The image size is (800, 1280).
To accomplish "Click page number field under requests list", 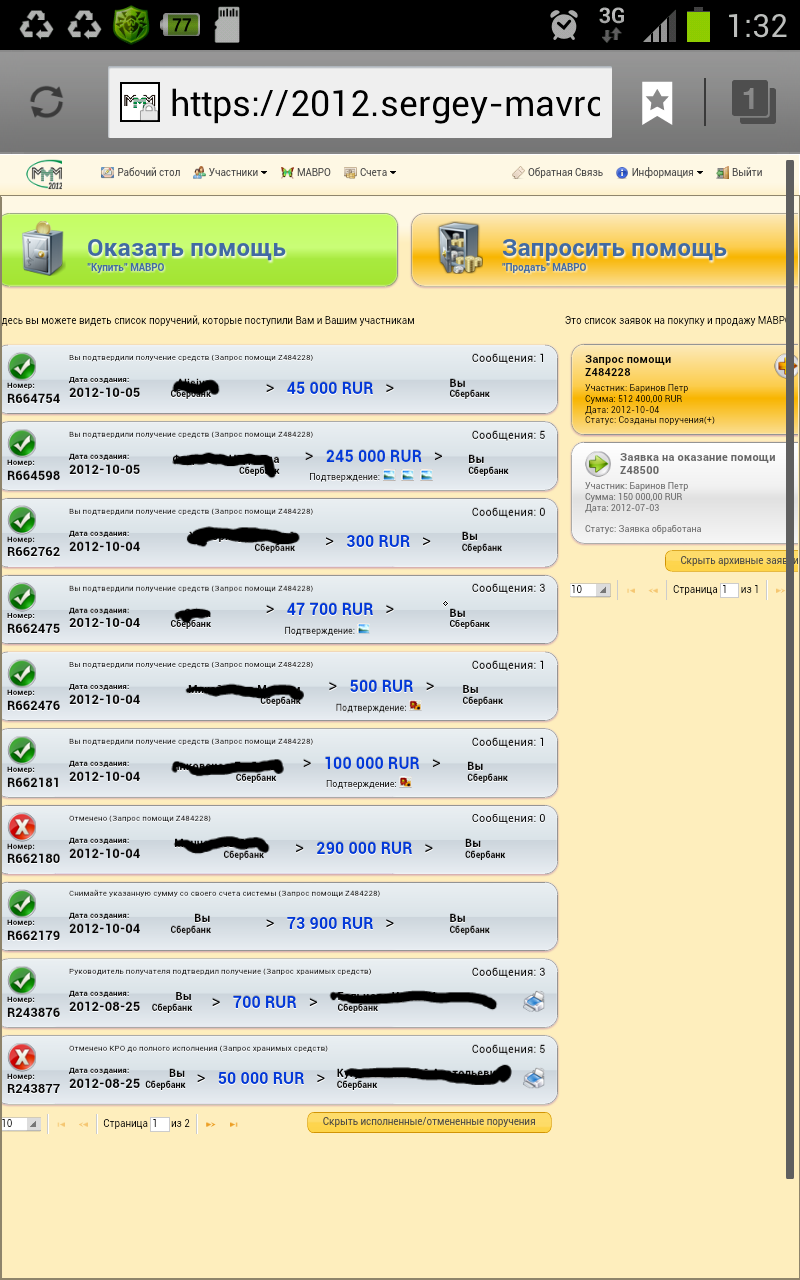I will pos(729,590).
